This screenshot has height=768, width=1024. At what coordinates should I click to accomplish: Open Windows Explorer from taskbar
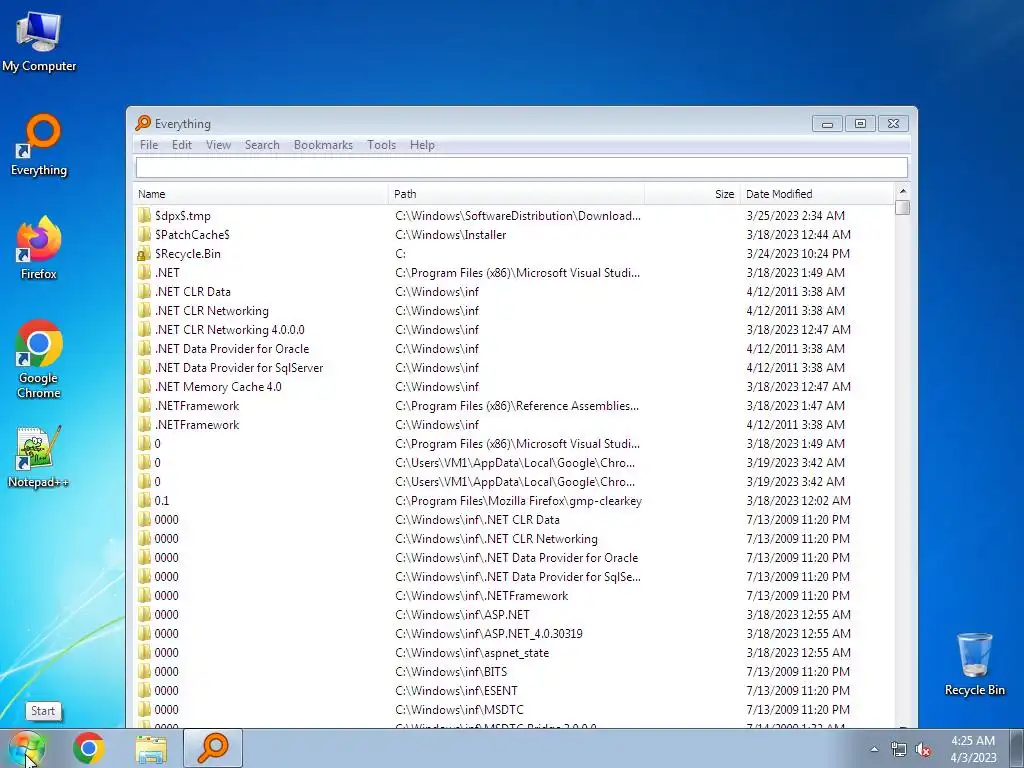click(151, 749)
